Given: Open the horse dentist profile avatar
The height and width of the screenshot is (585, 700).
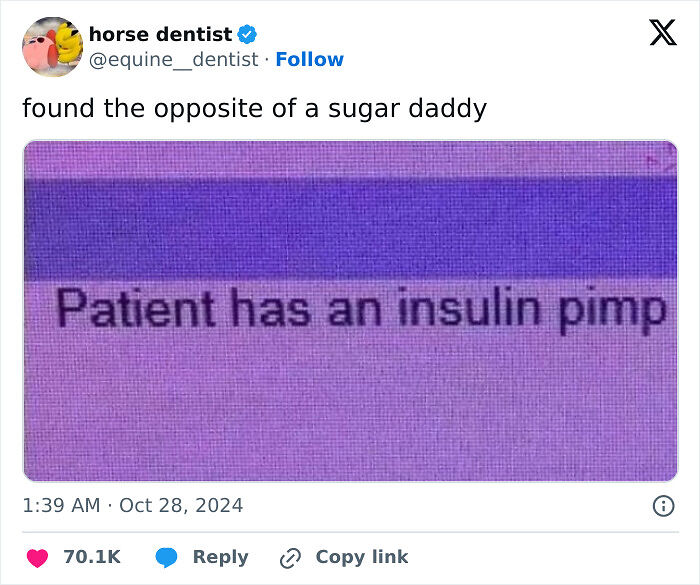Looking at the screenshot, I should point(52,47).
